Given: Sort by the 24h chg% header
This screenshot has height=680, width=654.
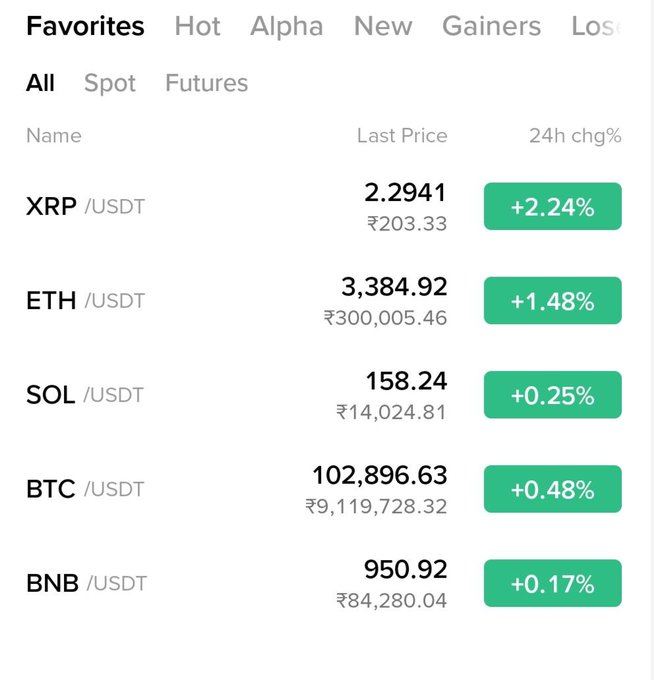Looking at the screenshot, I should [x=575, y=136].
